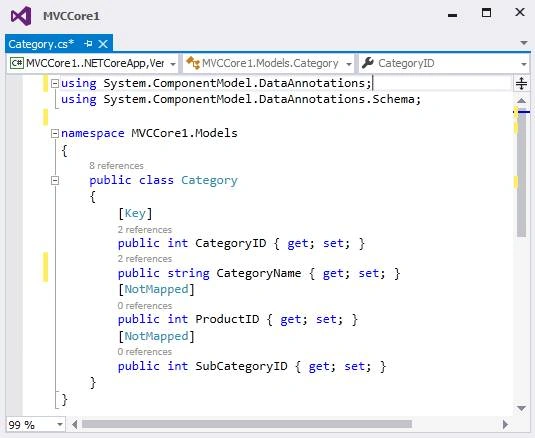Click the vertical scrollbar up arrow

point(521,100)
